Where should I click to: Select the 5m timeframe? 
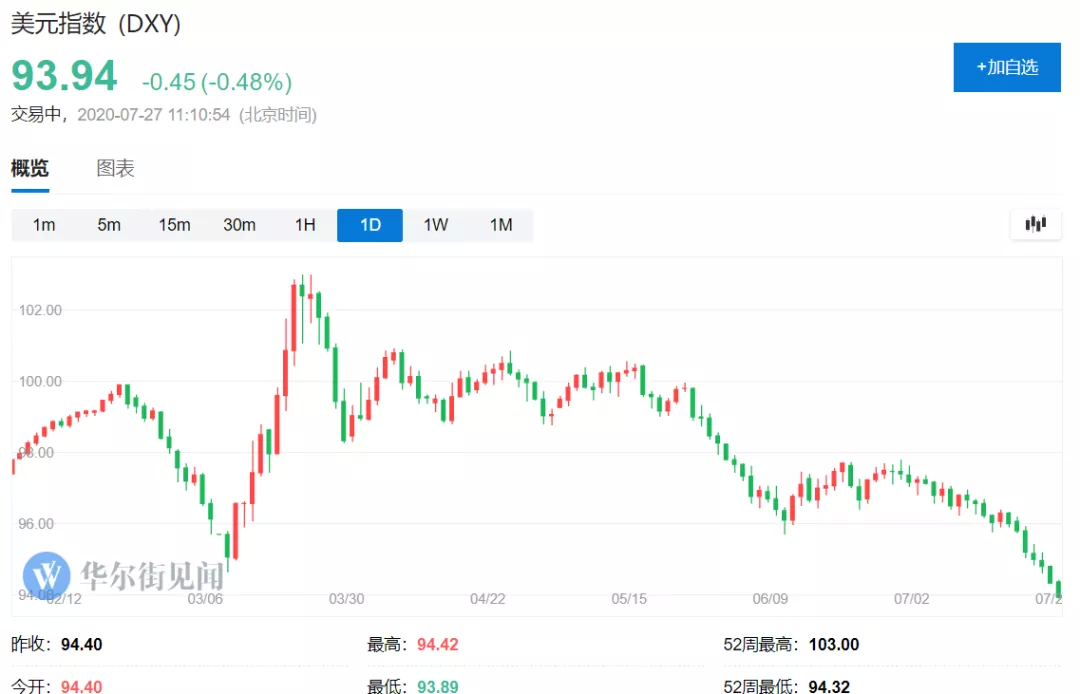(x=109, y=225)
